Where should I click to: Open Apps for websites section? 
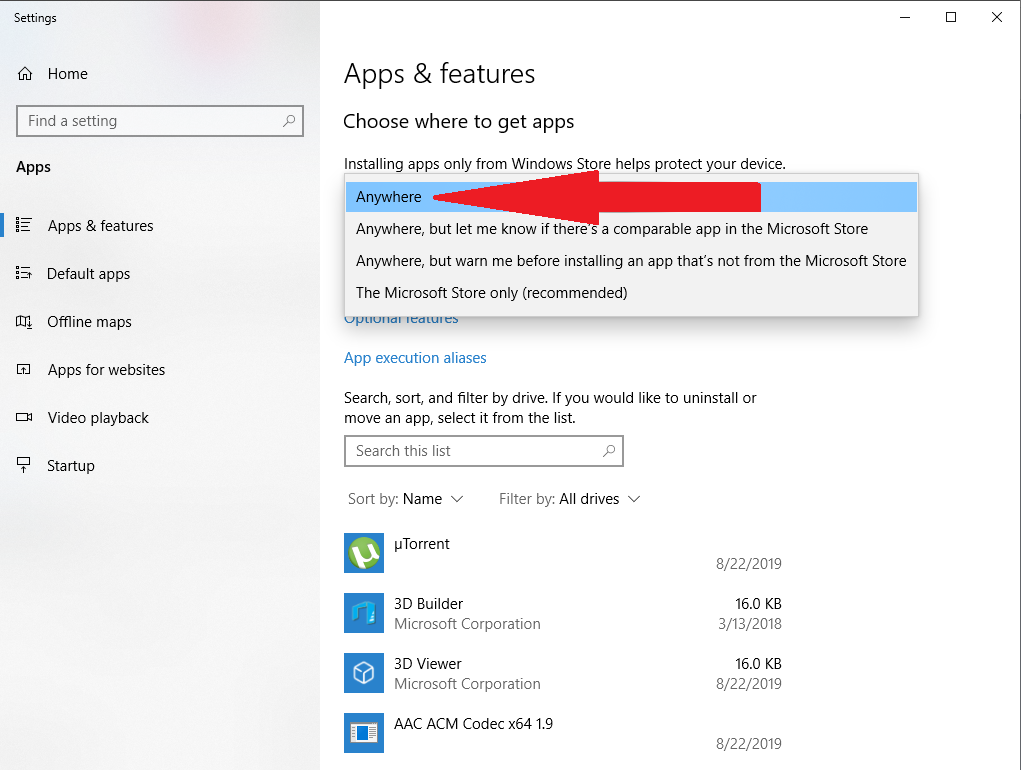coord(160,370)
